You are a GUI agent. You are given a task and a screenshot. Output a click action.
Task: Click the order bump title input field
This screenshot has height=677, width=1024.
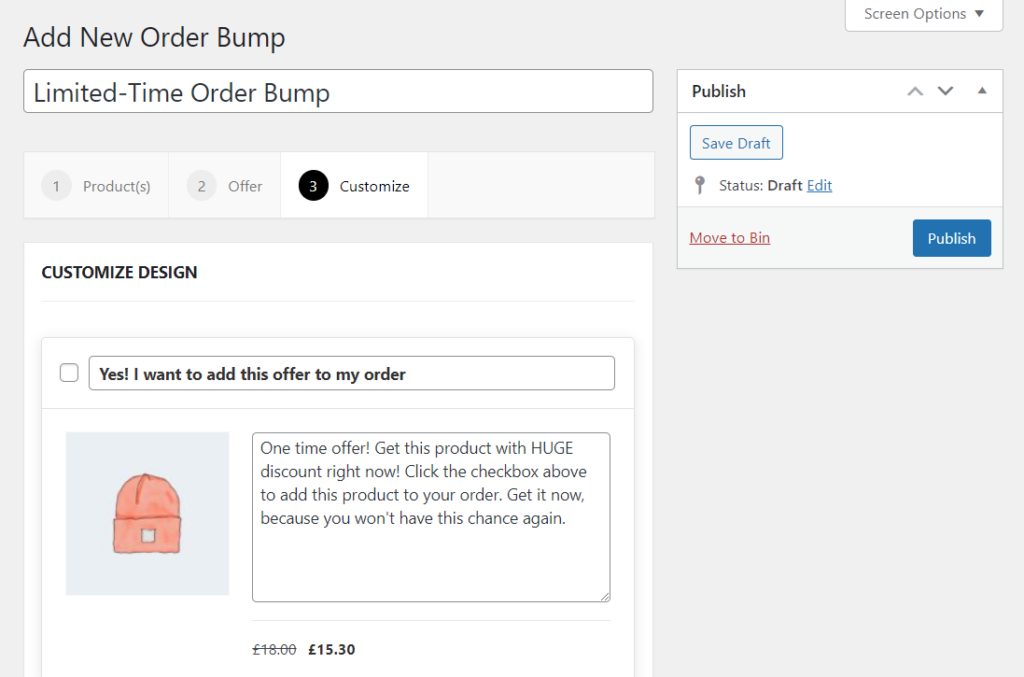[x=337, y=92]
